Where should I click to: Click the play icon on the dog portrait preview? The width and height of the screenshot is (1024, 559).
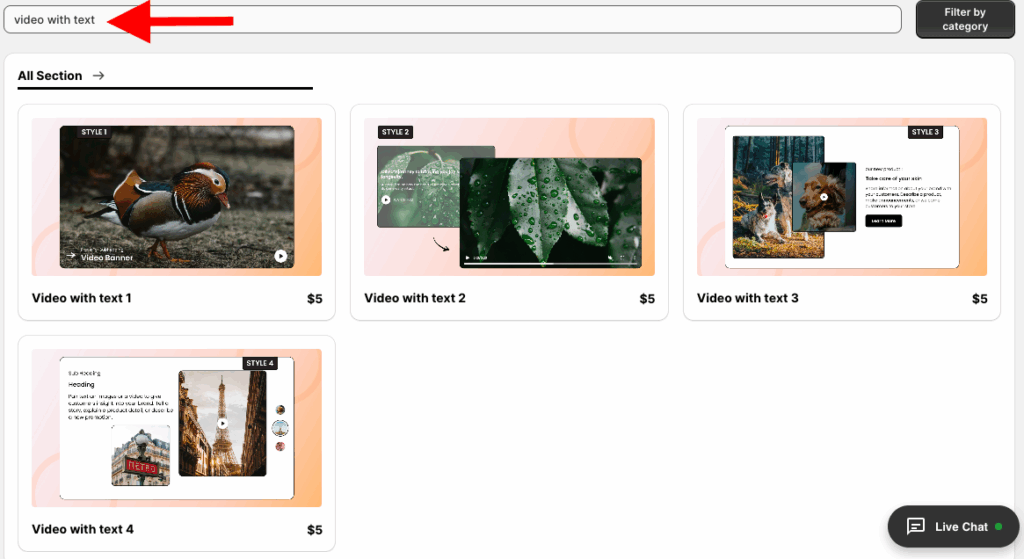point(824,197)
